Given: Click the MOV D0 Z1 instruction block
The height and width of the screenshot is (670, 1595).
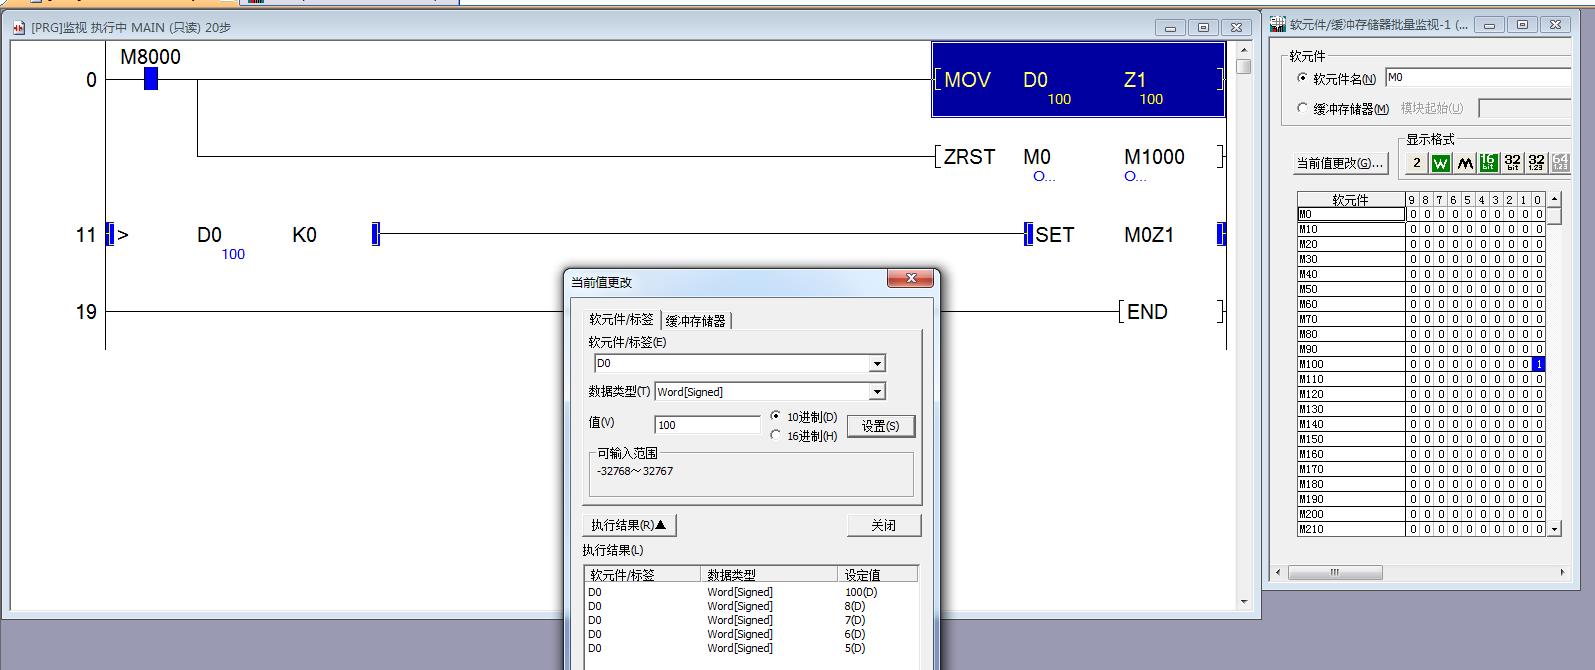Looking at the screenshot, I should tap(1078, 80).
